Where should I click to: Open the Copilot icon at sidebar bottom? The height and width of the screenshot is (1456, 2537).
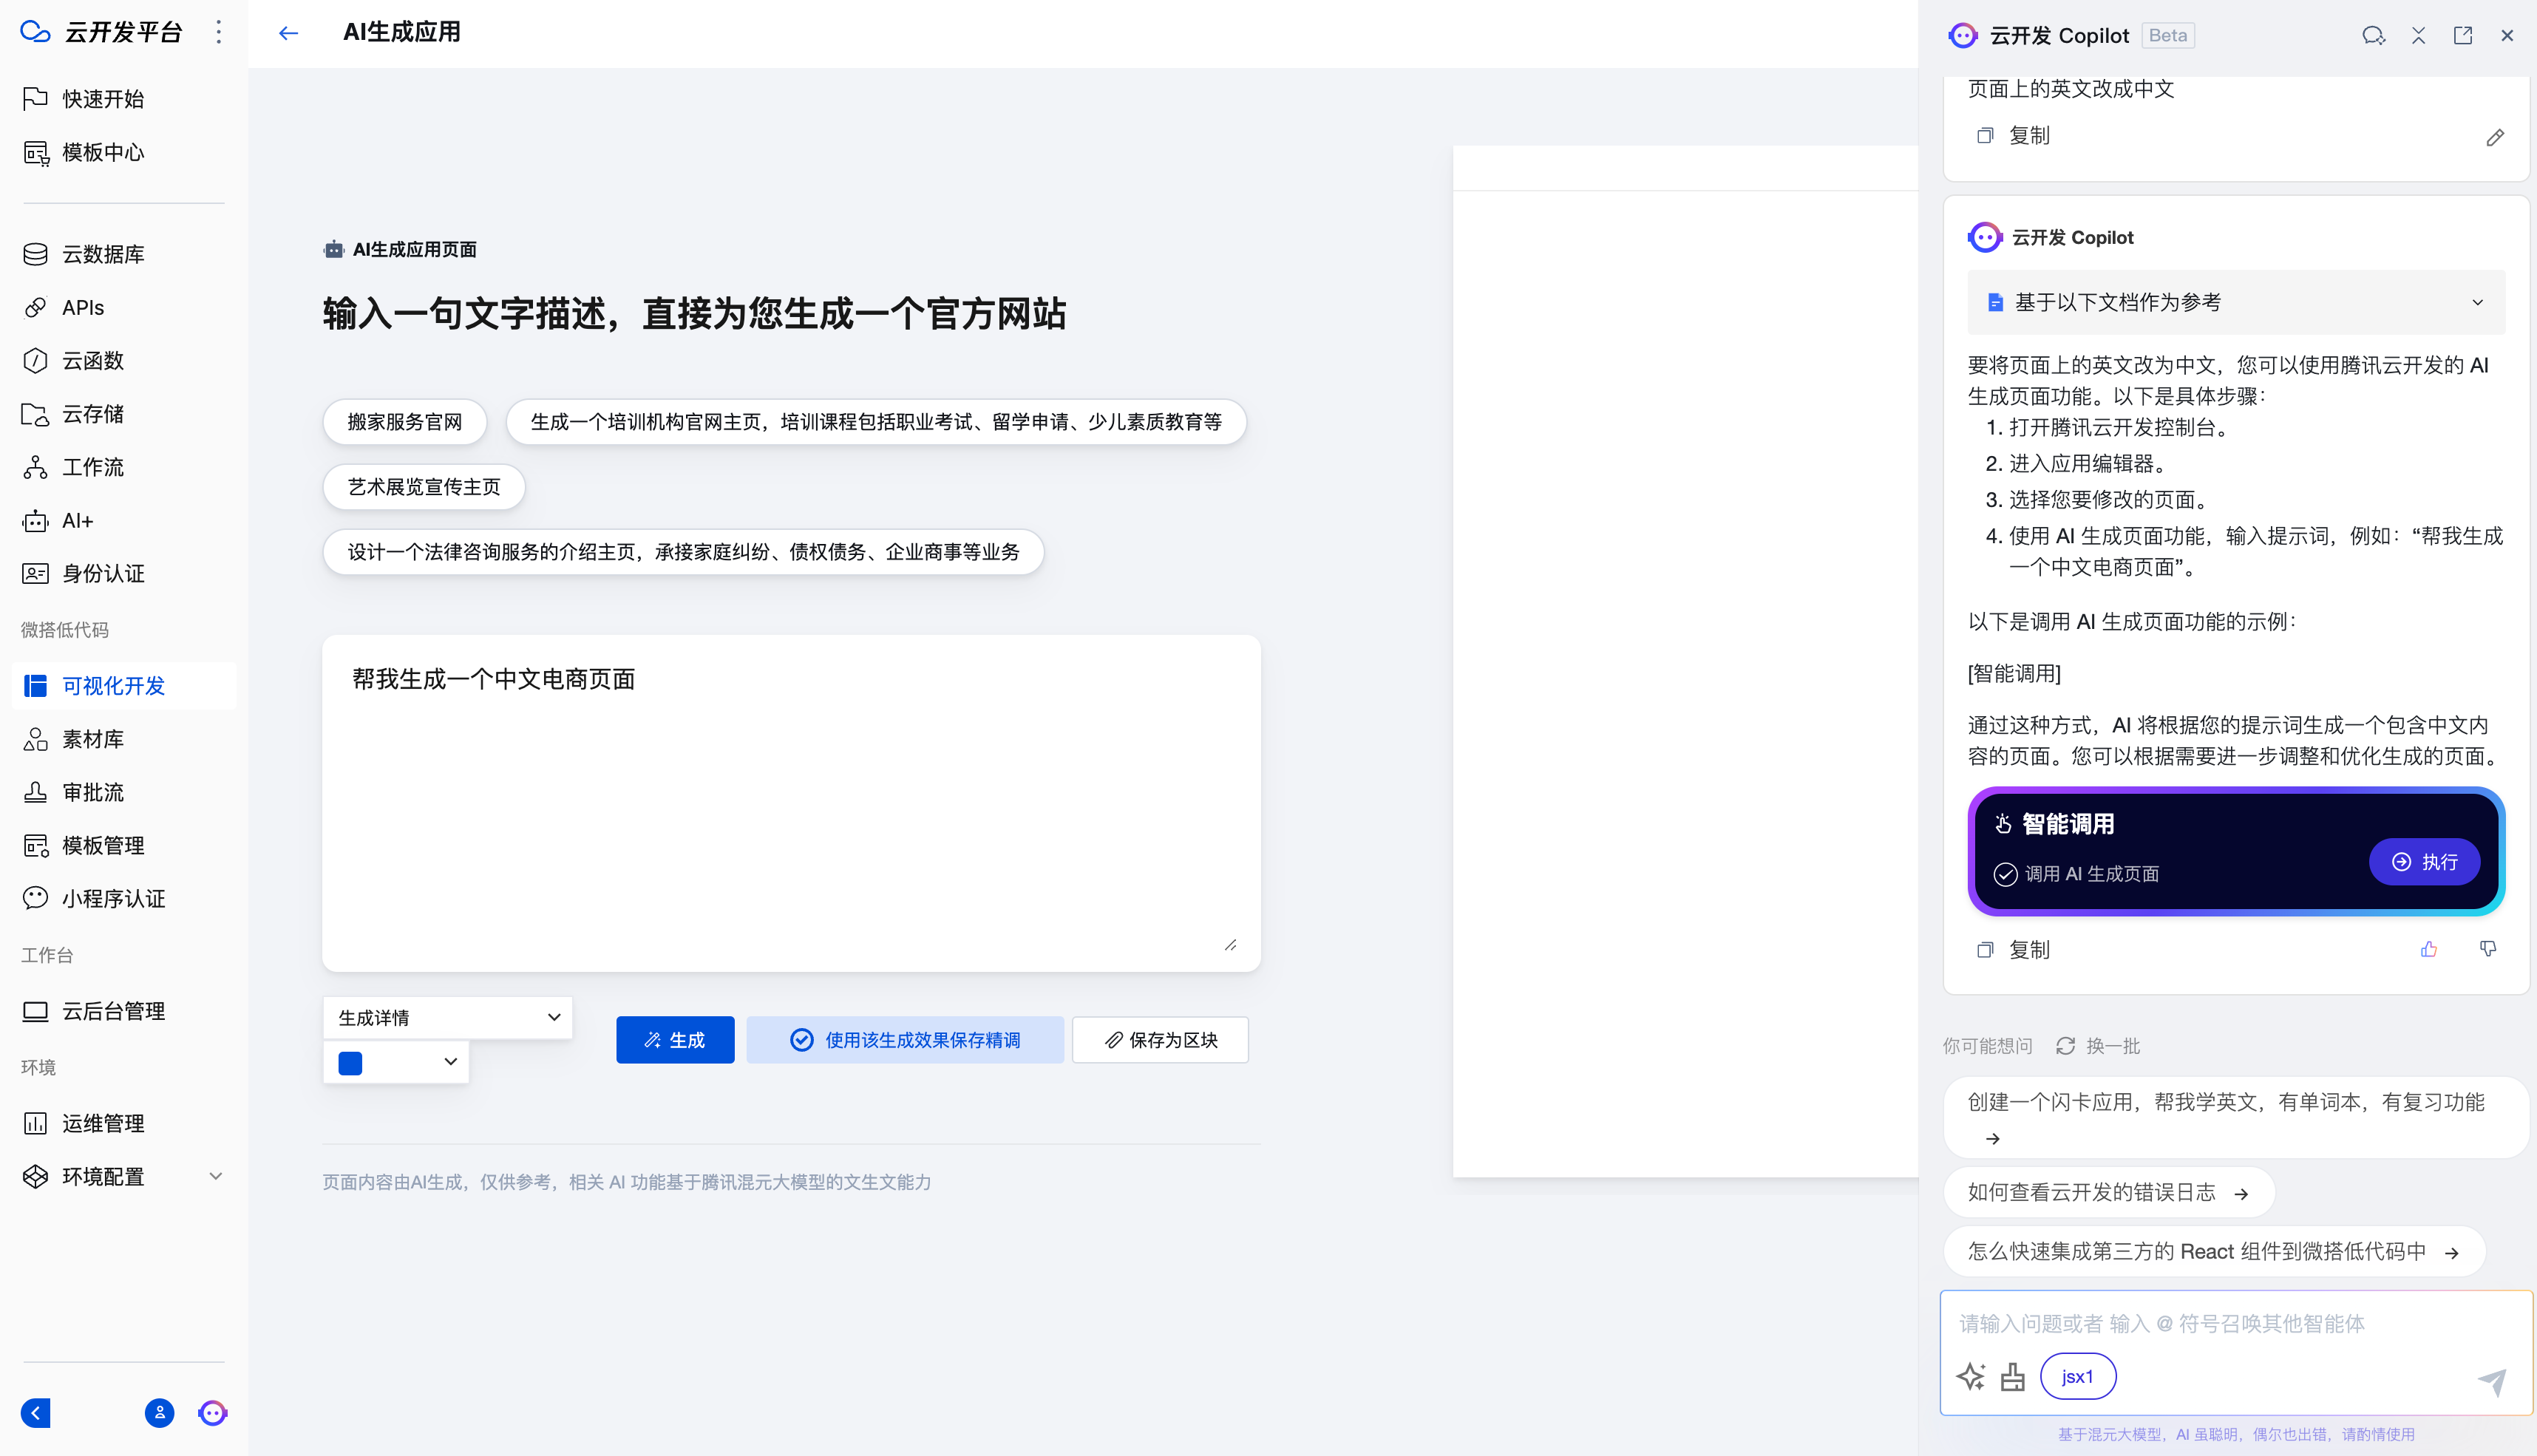pyautogui.click(x=213, y=1412)
